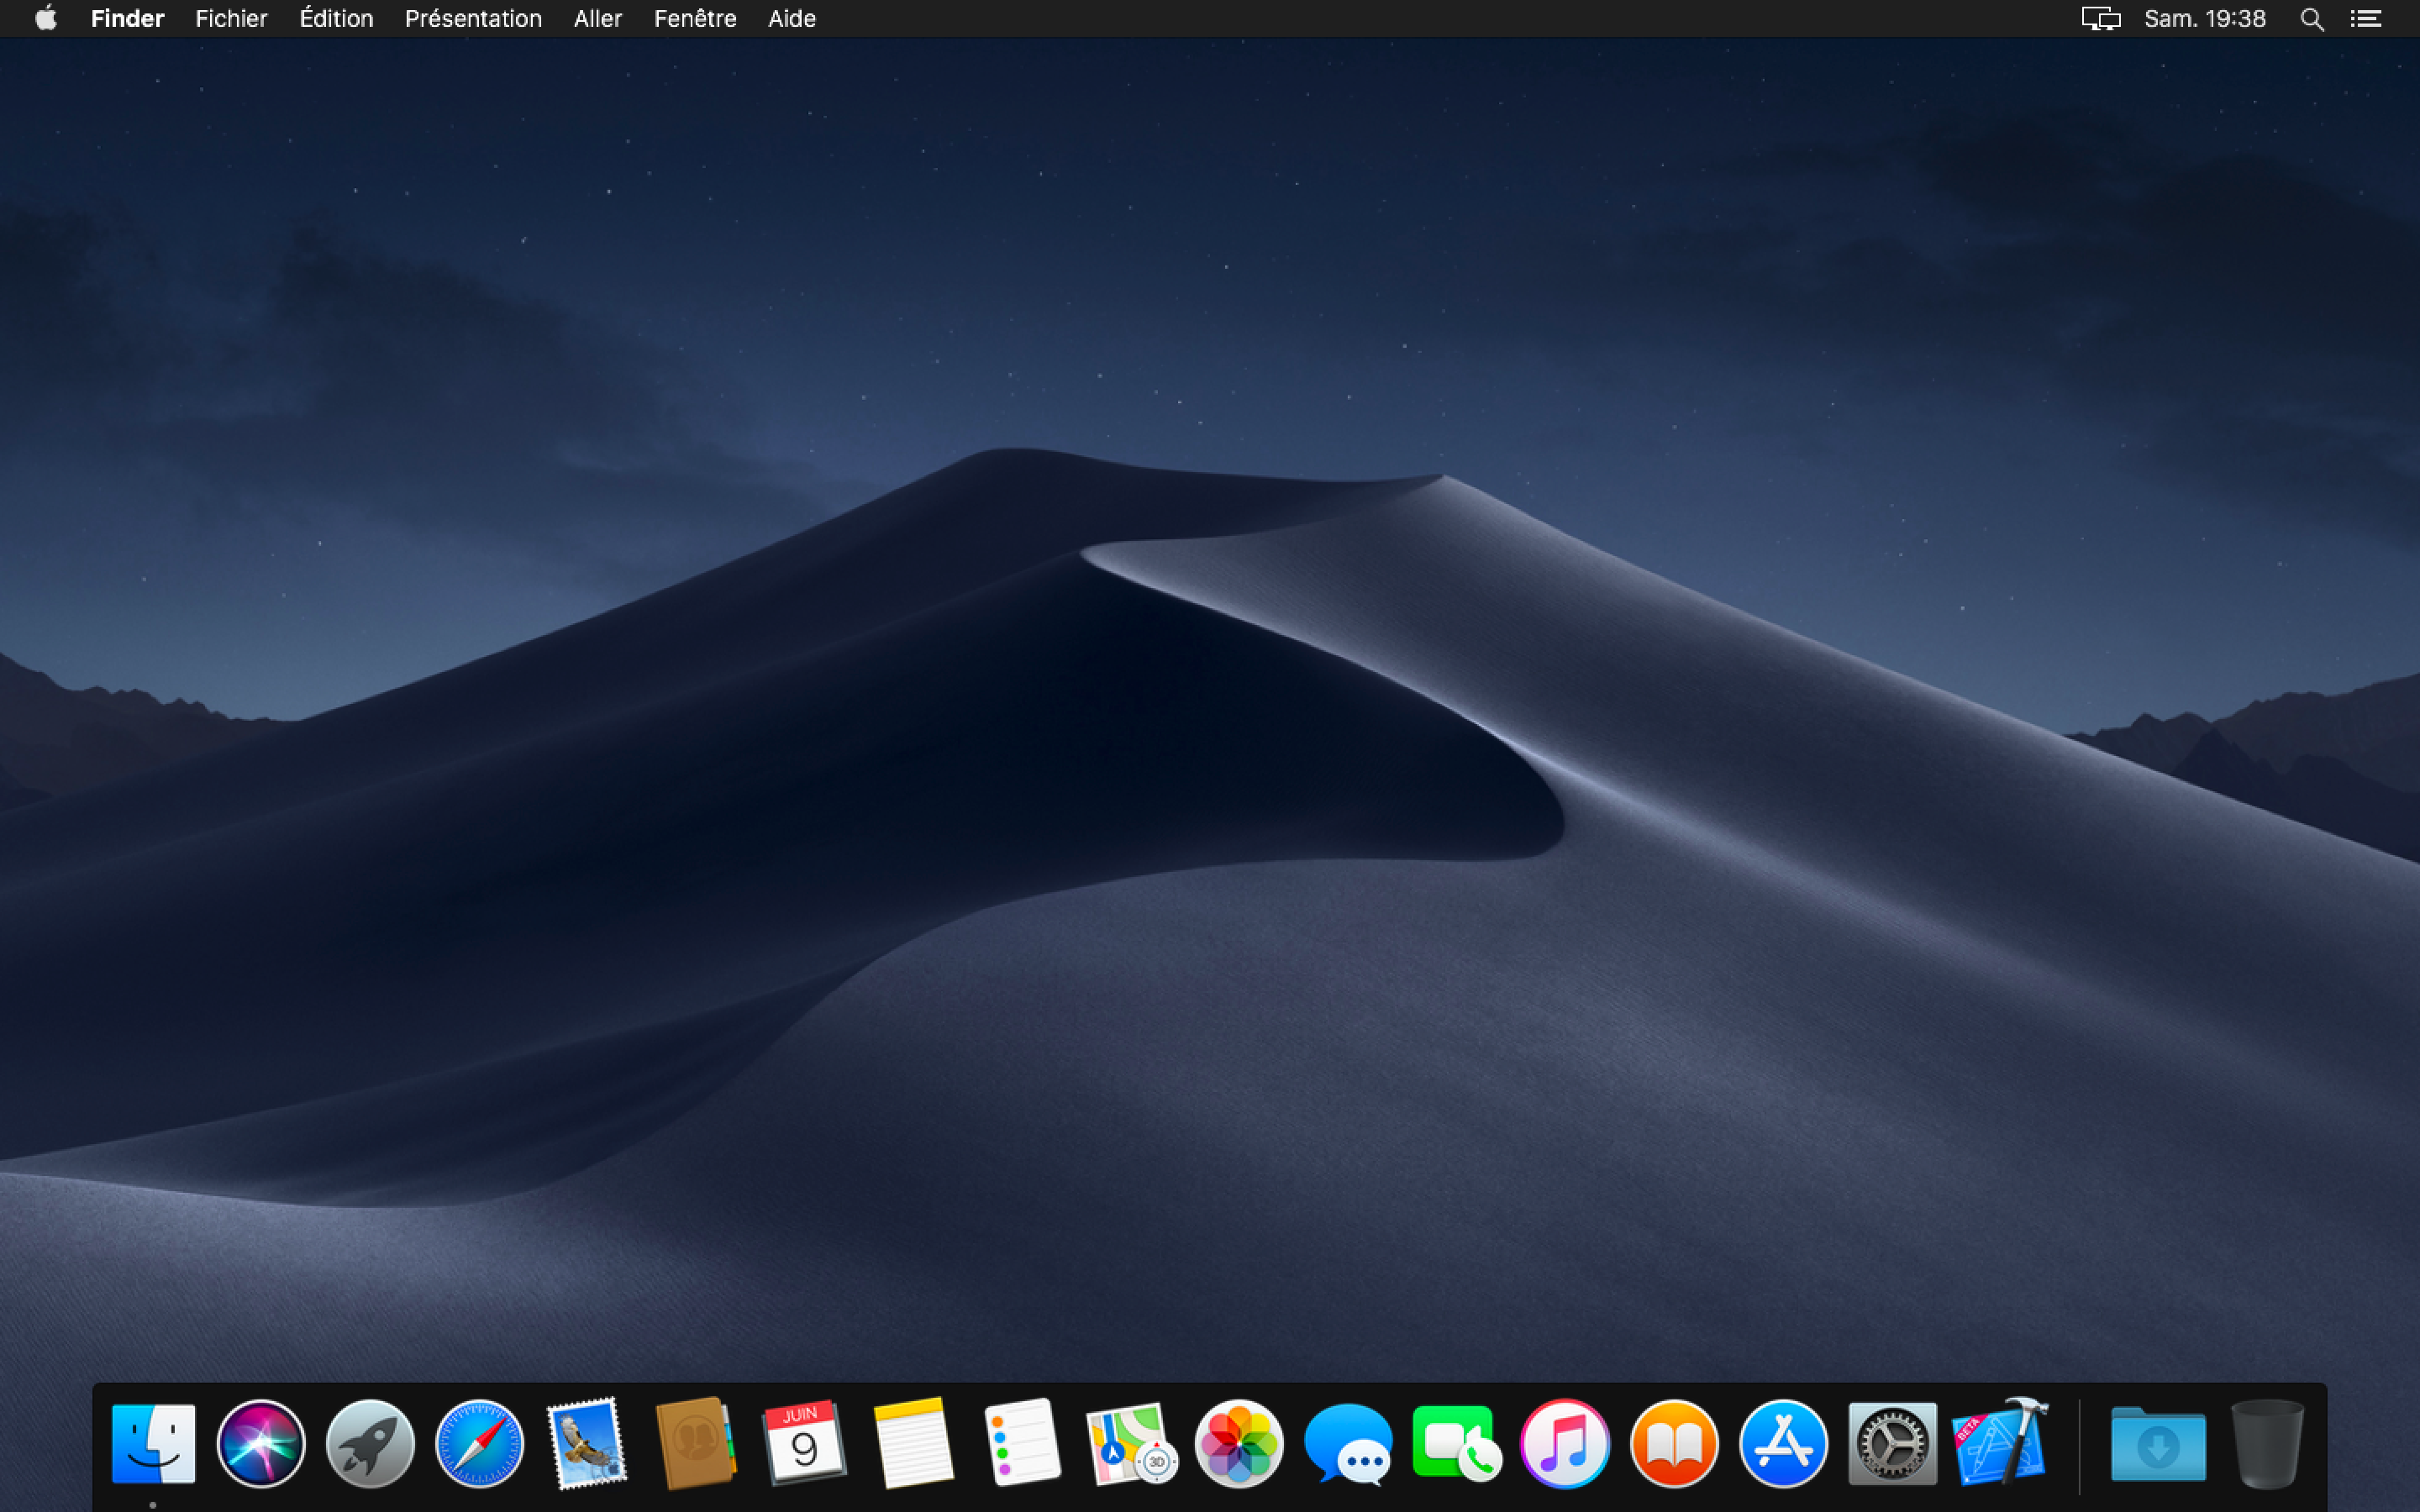This screenshot has height=1512, width=2420.
Task: Open the Reminders list icon
Action: tap(1021, 1443)
